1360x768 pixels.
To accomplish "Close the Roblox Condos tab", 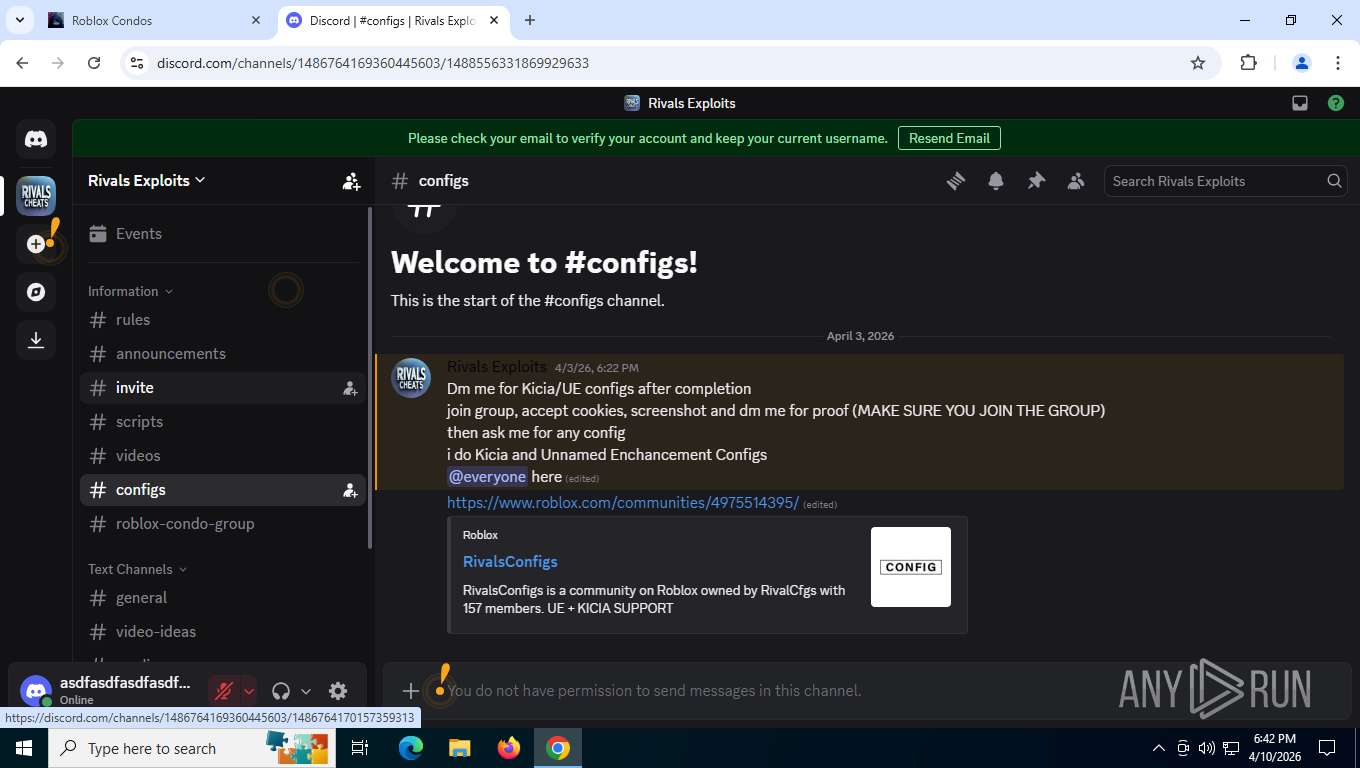I will click(x=256, y=20).
